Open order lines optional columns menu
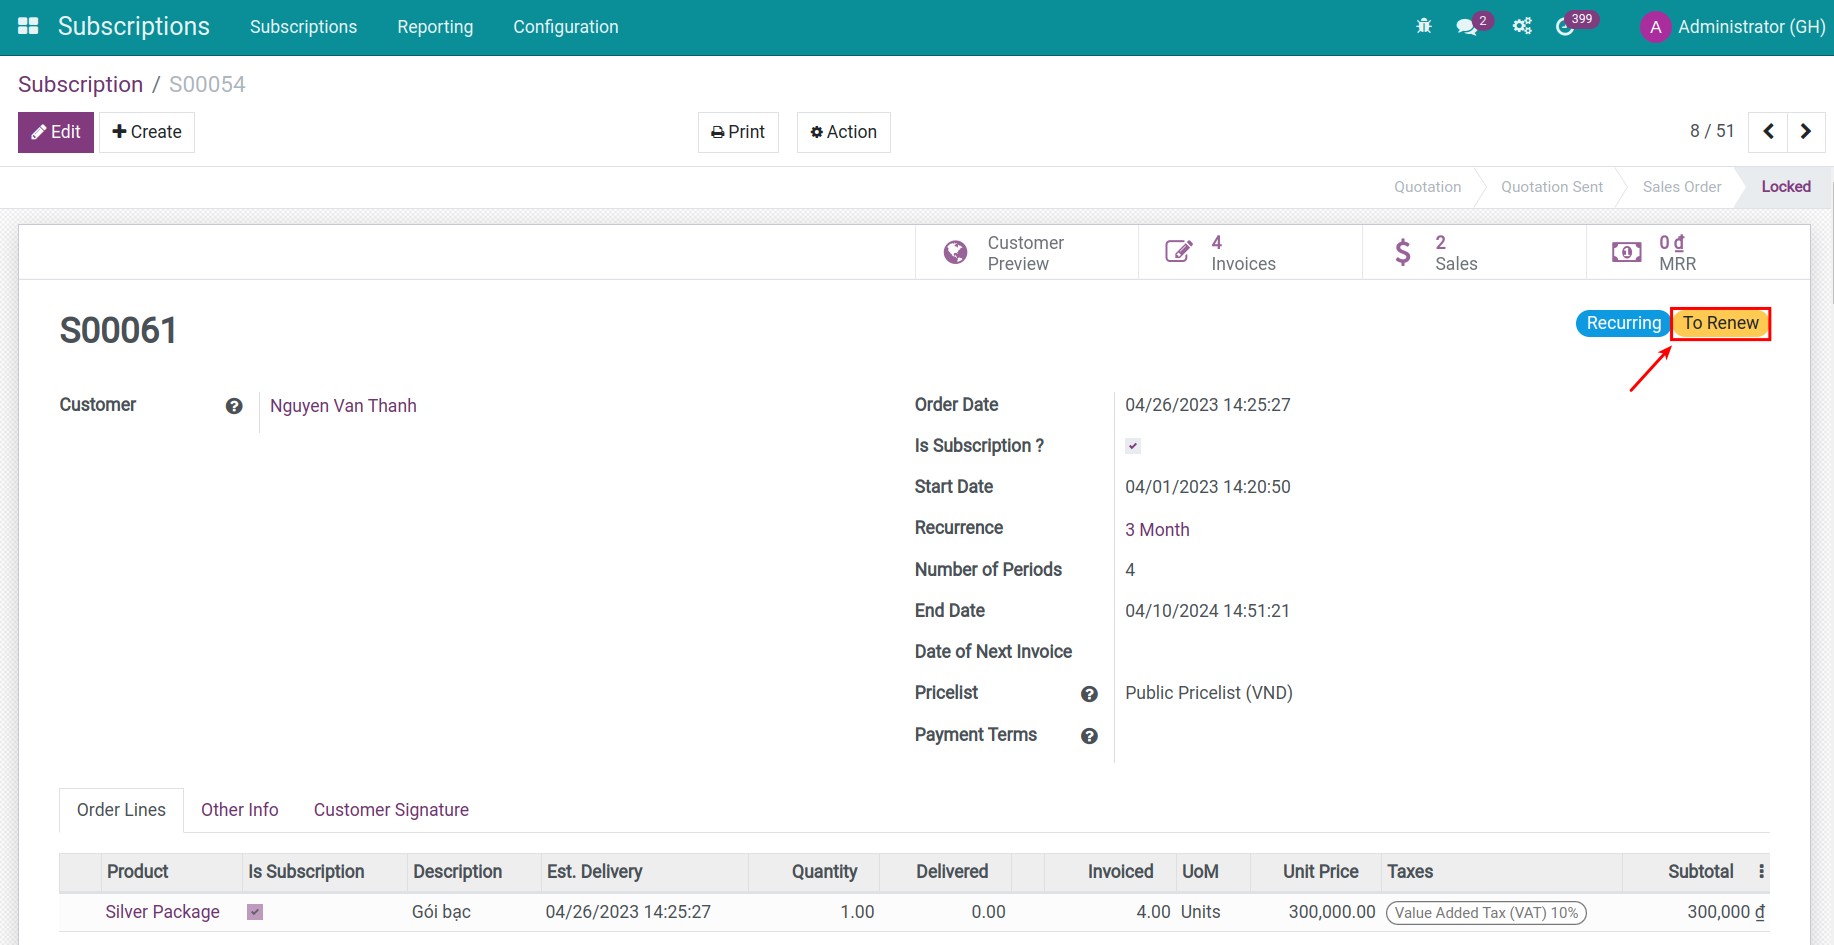 tap(1761, 872)
